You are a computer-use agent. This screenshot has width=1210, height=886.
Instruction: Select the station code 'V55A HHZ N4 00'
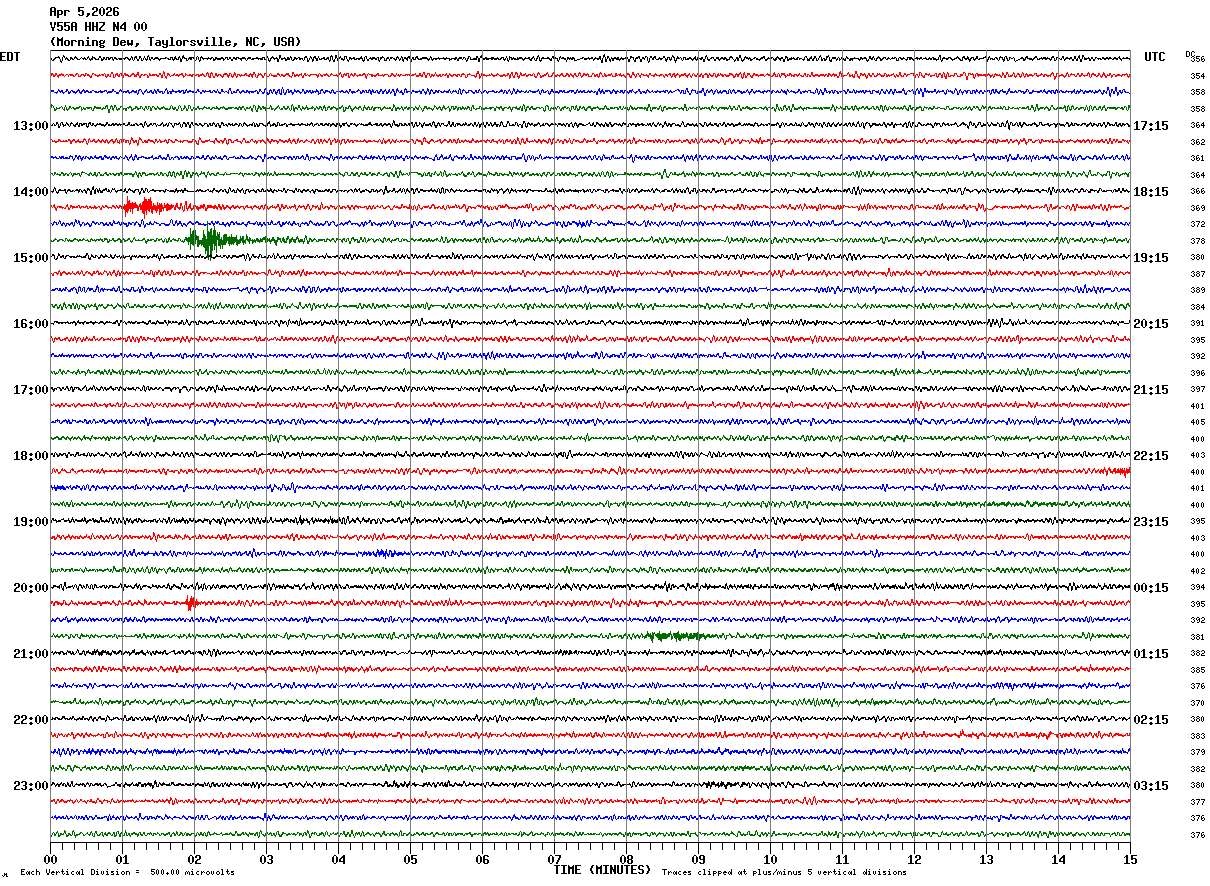[x=98, y=27]
